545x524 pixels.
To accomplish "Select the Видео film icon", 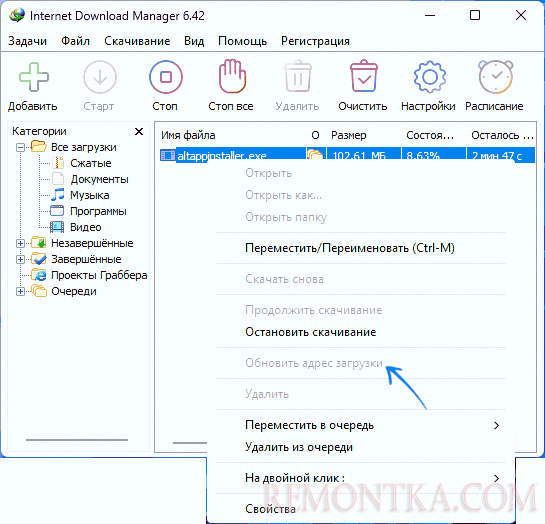I will [x=57, y=227].
